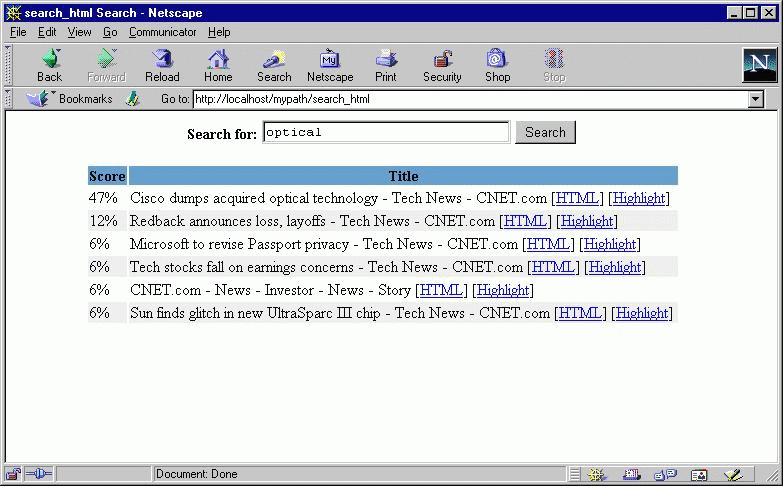Open My Netscape from the toolbar
783x486 pixels.
tap(330, 65)
